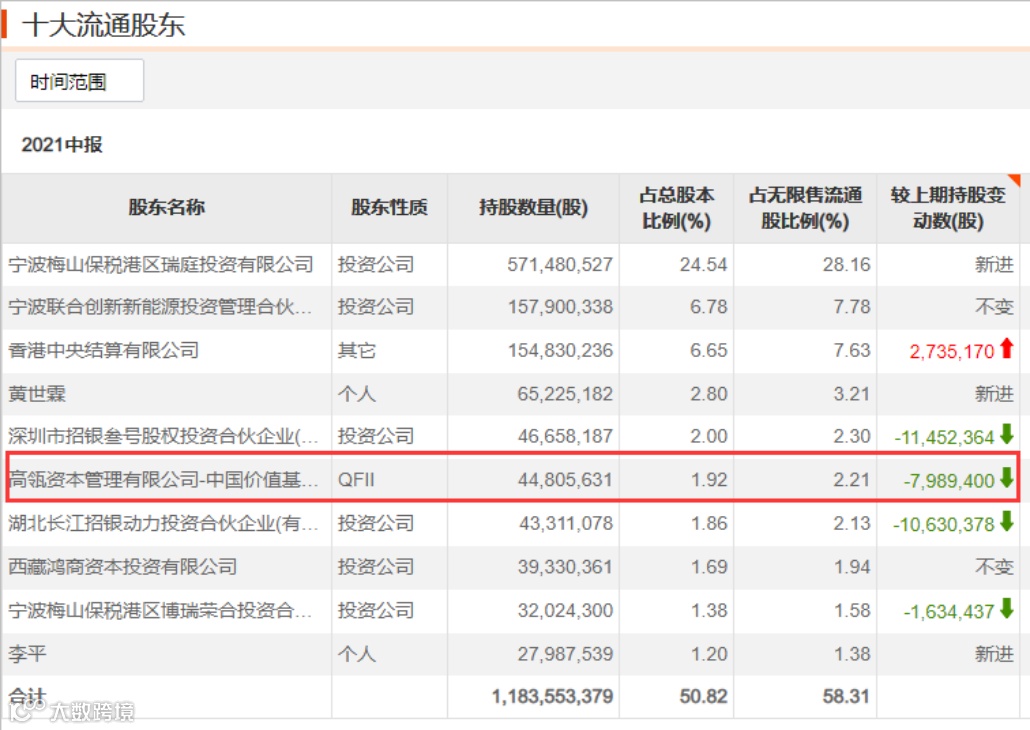Click the green down arrow beside -1,634,437
This screenshot has height=730, width=1030.
coord(1006,608)
